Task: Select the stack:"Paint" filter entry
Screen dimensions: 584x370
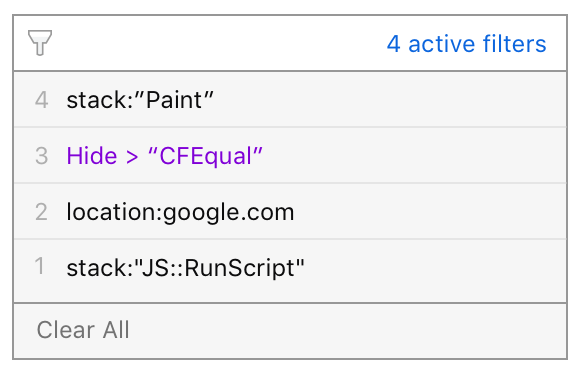Action: point(290,99)
